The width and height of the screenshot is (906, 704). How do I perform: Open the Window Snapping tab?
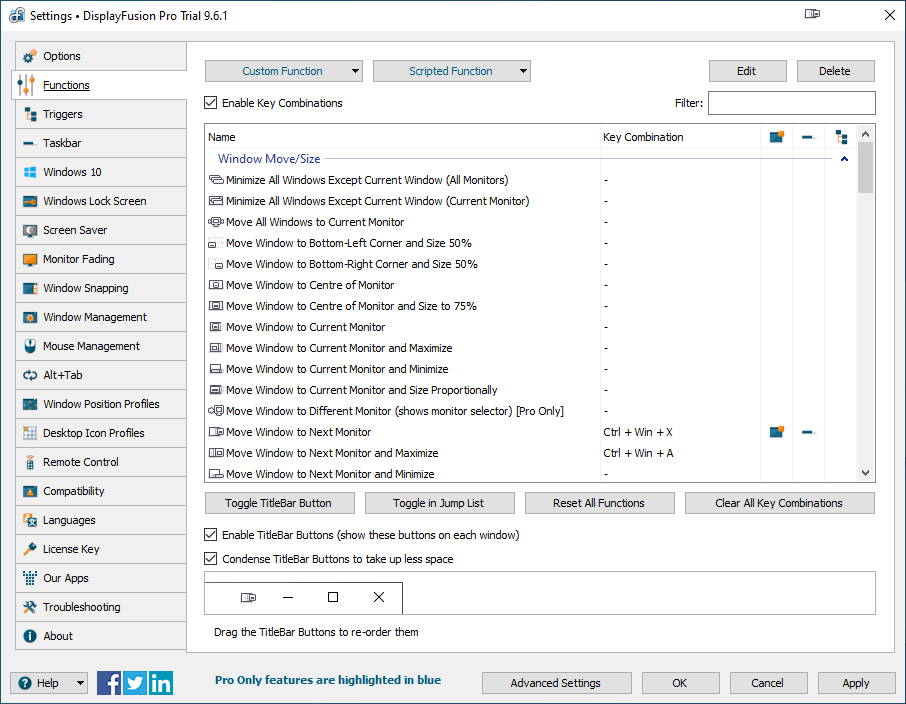pyautogui.click(x=101, y=288)
